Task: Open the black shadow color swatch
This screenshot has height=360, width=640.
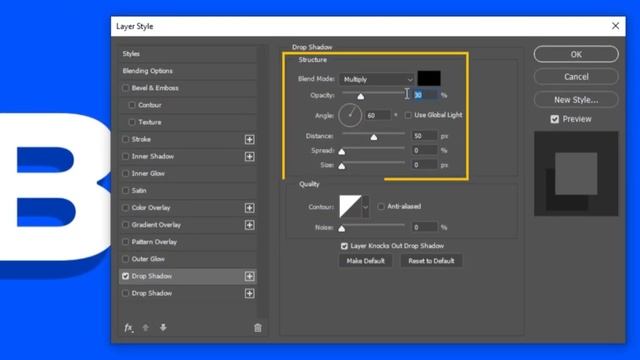Action: [x=429, y=78]
